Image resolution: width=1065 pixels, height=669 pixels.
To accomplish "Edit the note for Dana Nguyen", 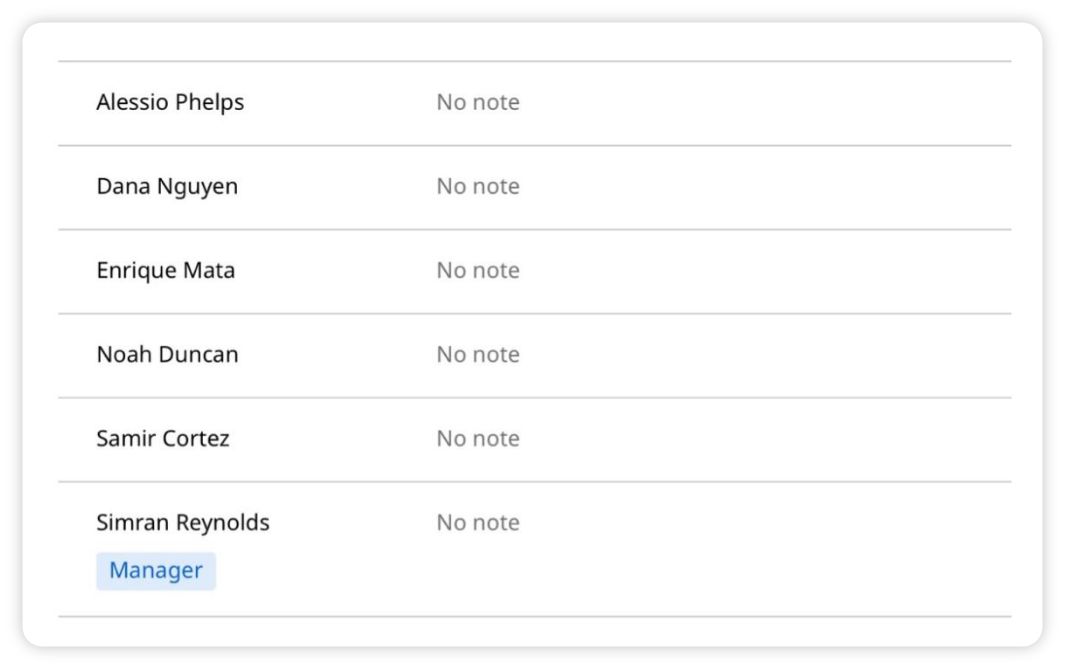I will (478, 187).
